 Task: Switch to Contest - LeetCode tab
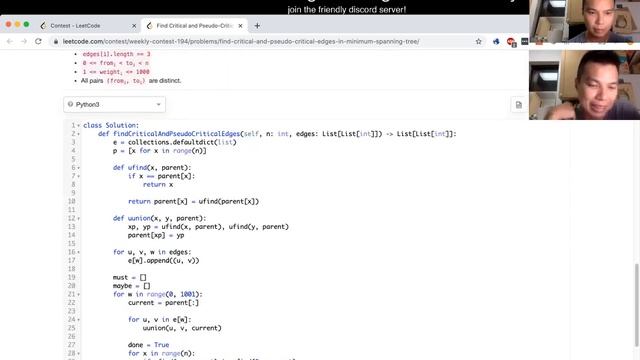75,26
